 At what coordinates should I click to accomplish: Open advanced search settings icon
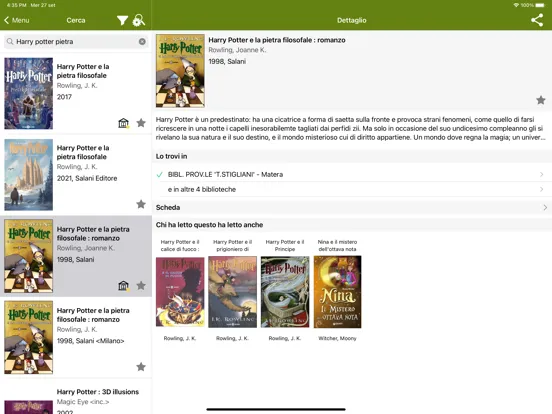[x=139, y=20]
